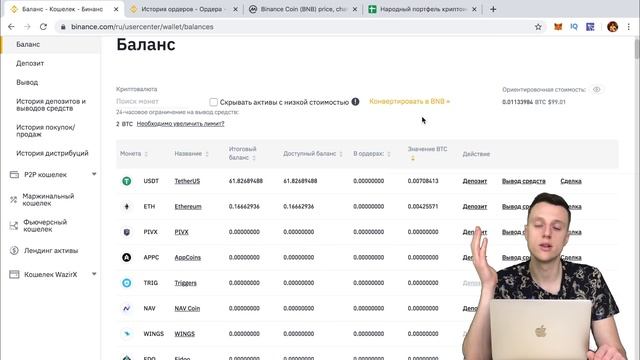The width and height of the screenshot is (640, 360).
Task: Click Депозит for USDT row
Action: 475,181
